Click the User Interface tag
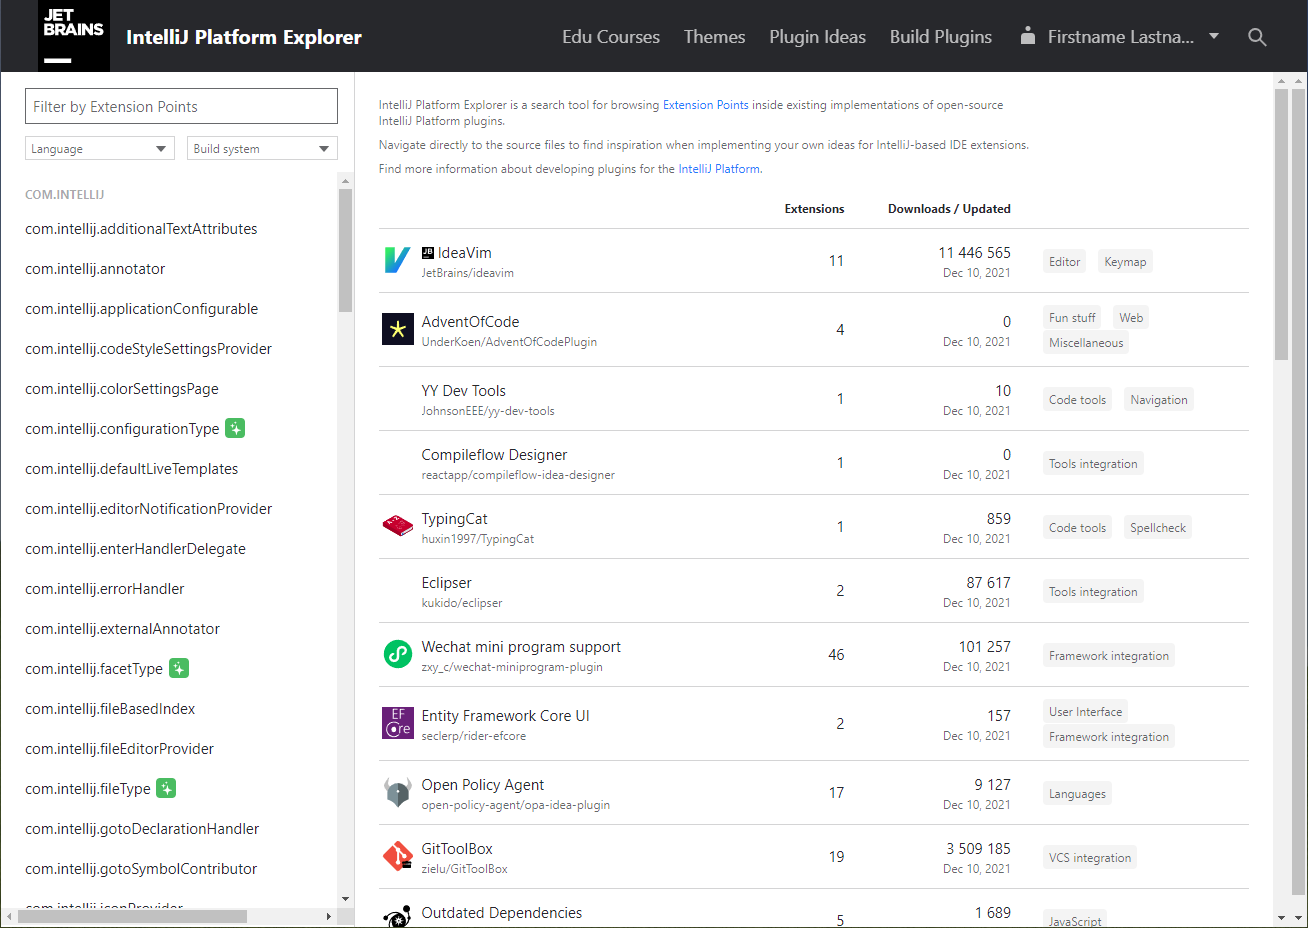This screenshot has height=928, width=1308. [1085, 712]
